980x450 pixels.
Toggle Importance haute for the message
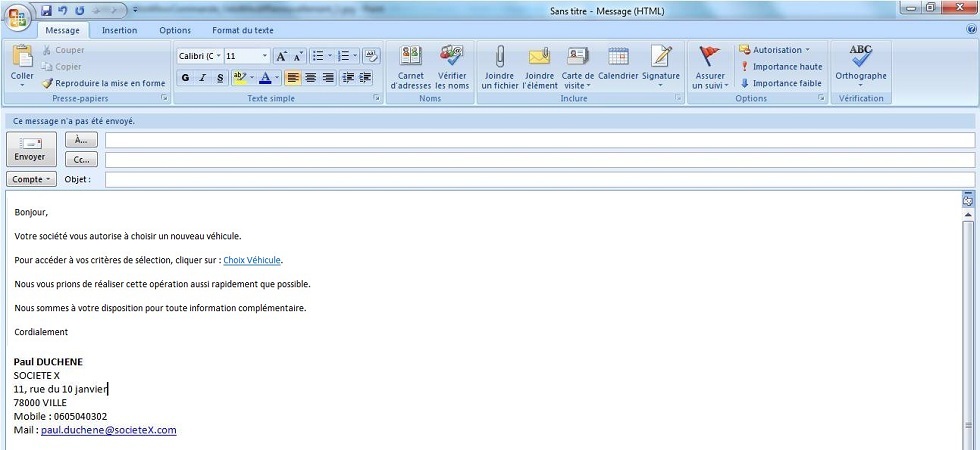780,67
